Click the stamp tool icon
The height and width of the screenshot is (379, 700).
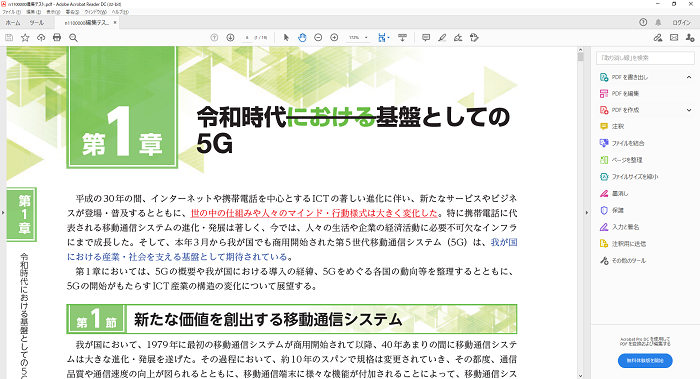pyautogui.click(x=474, y=38)
